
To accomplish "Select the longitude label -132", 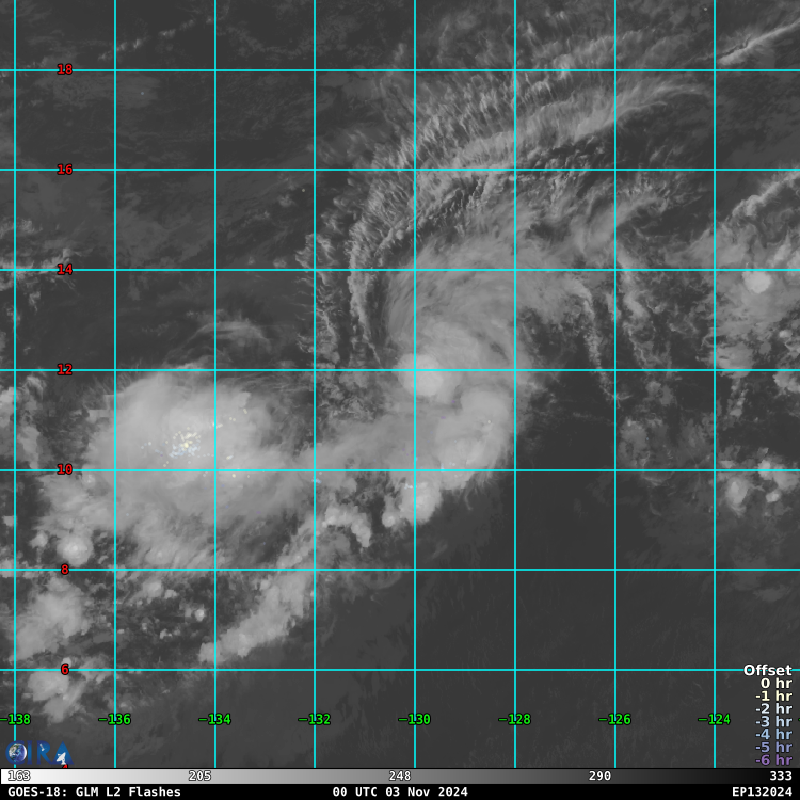I will [x=315, y=719].
